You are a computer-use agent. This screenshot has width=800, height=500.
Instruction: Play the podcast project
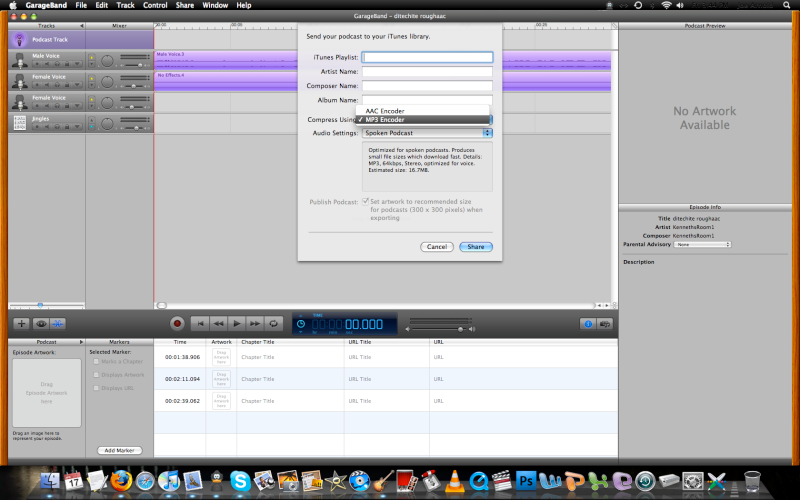237,323
